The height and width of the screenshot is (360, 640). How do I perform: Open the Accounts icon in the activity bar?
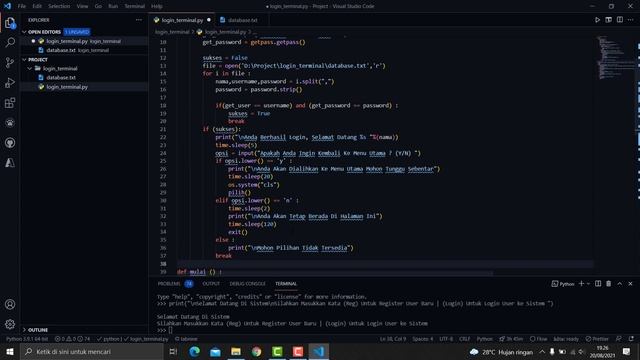tap(10, 304)
